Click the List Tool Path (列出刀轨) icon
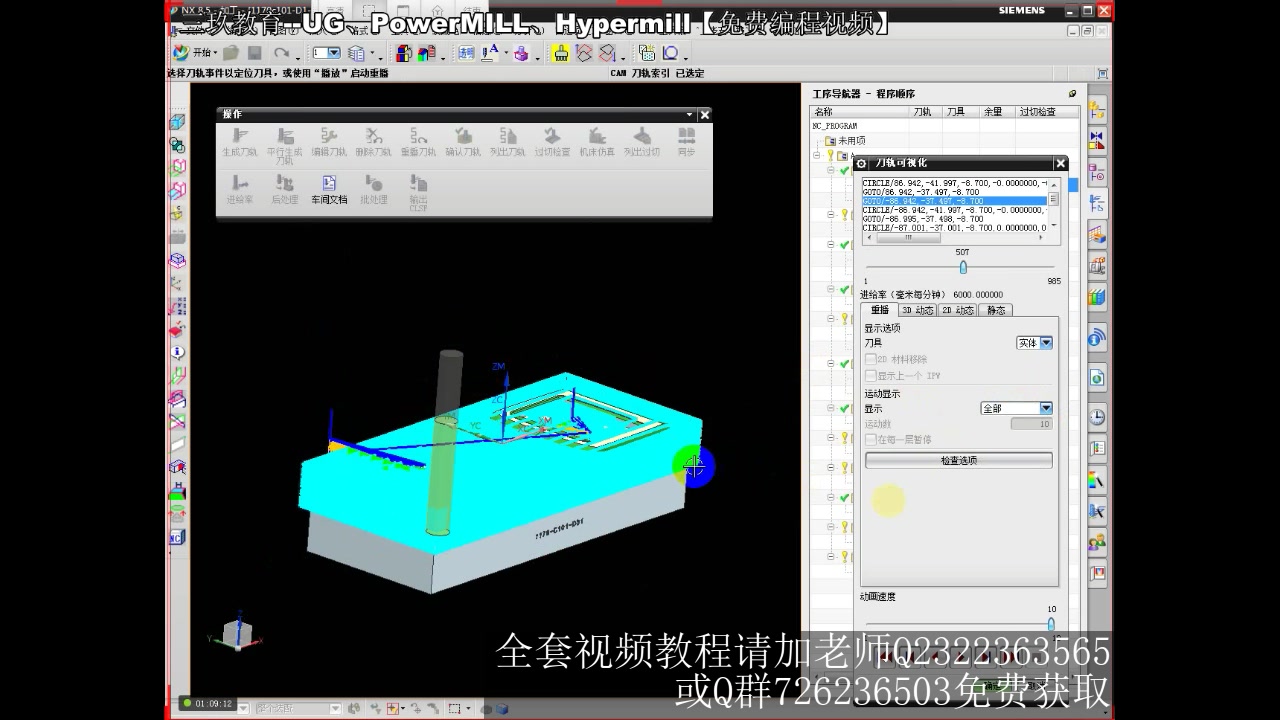The height and width of the screenshot is (720, 1280). [x=508, y=136]
